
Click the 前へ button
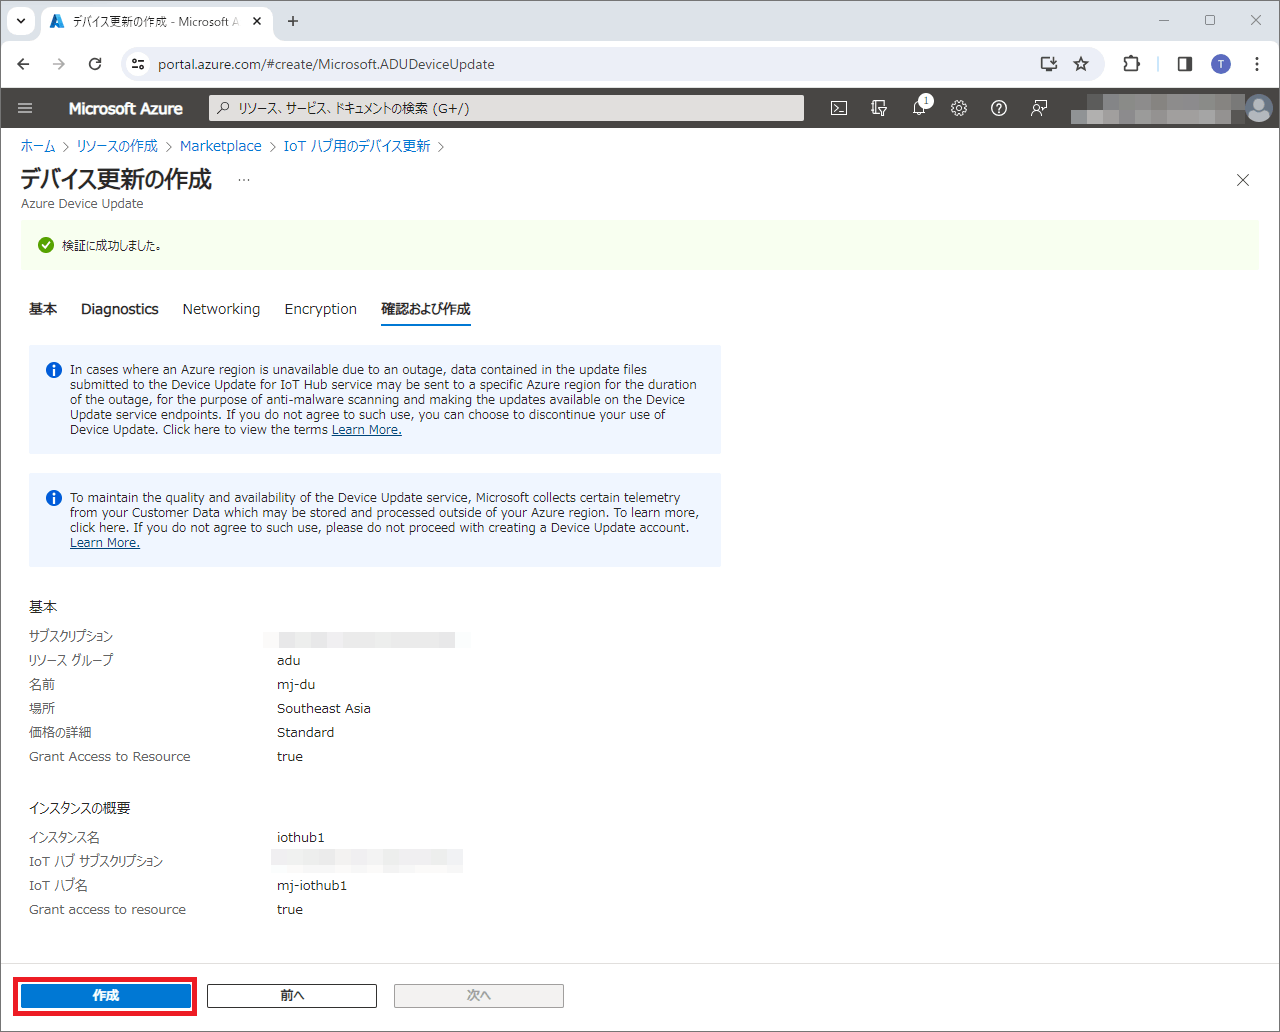click(292, 996)
